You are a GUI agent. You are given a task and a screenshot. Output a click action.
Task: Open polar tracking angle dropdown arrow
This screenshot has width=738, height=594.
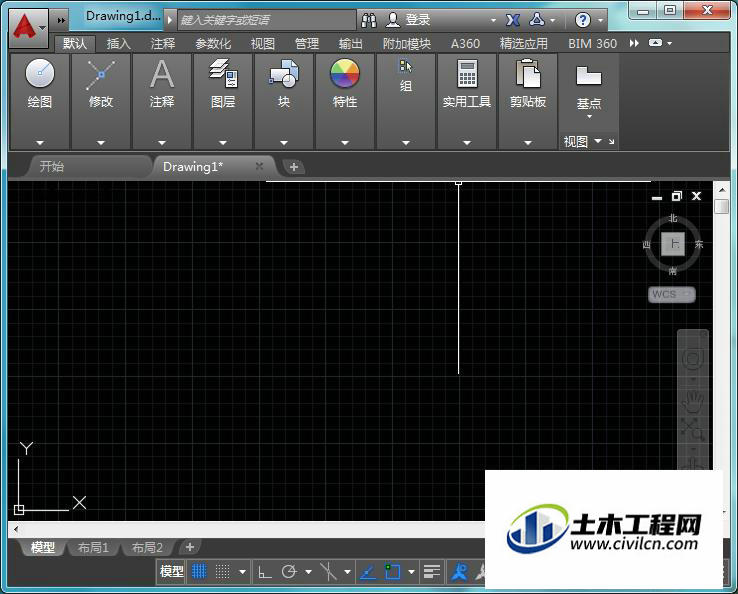point(309,572)
